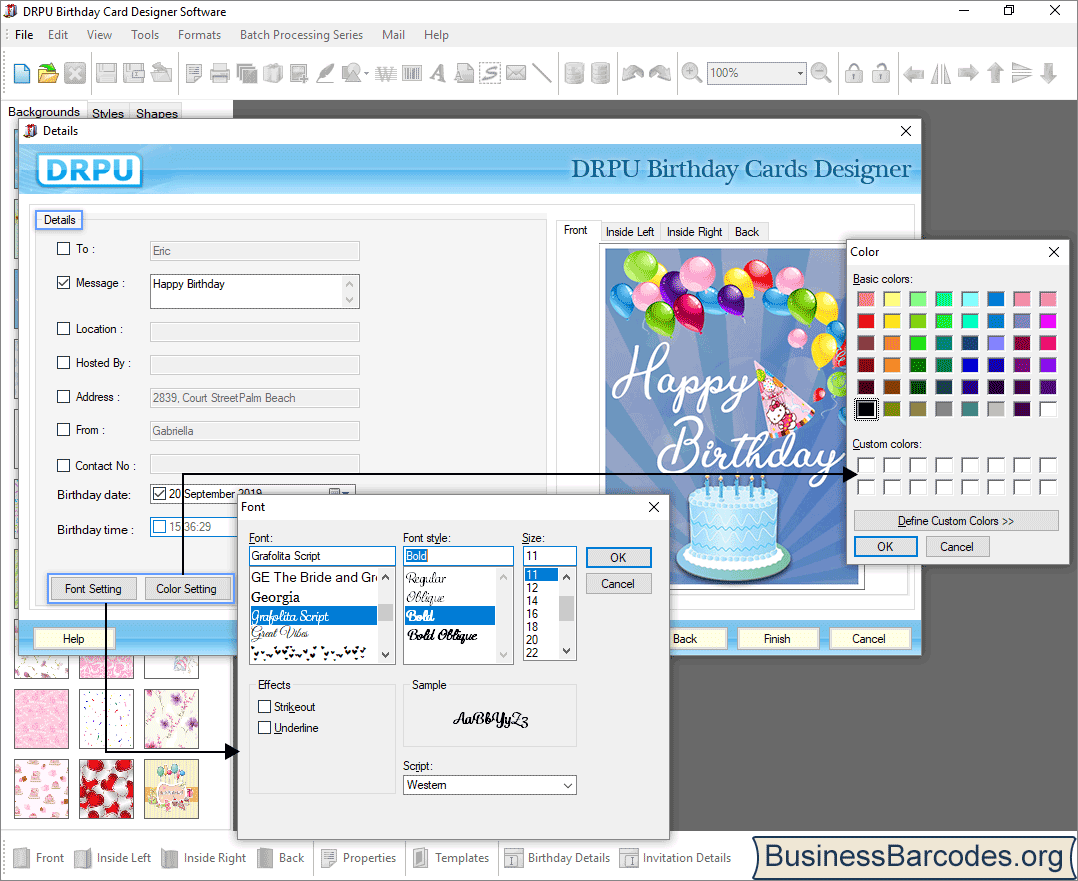This screenshot has width=1078, height=881.
Task: Select the text tool 'A' icon
Action: 438,73
